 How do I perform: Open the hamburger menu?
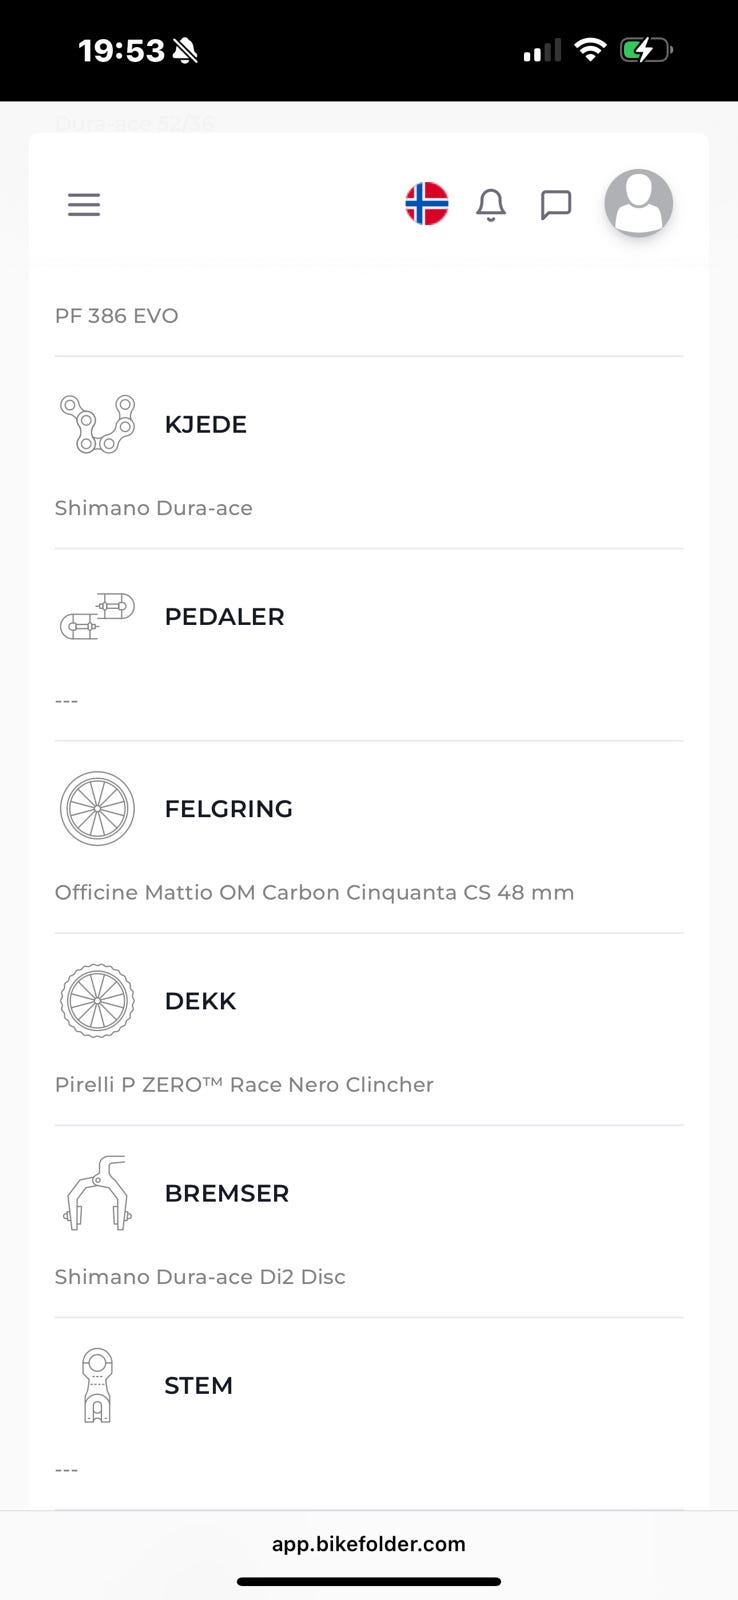tap(84, 205)
